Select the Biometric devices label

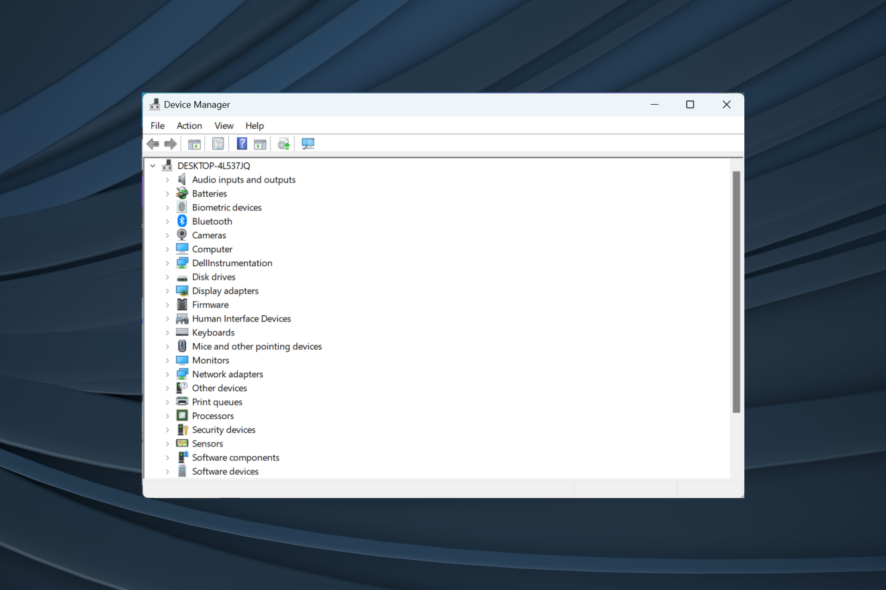(227, 207)
